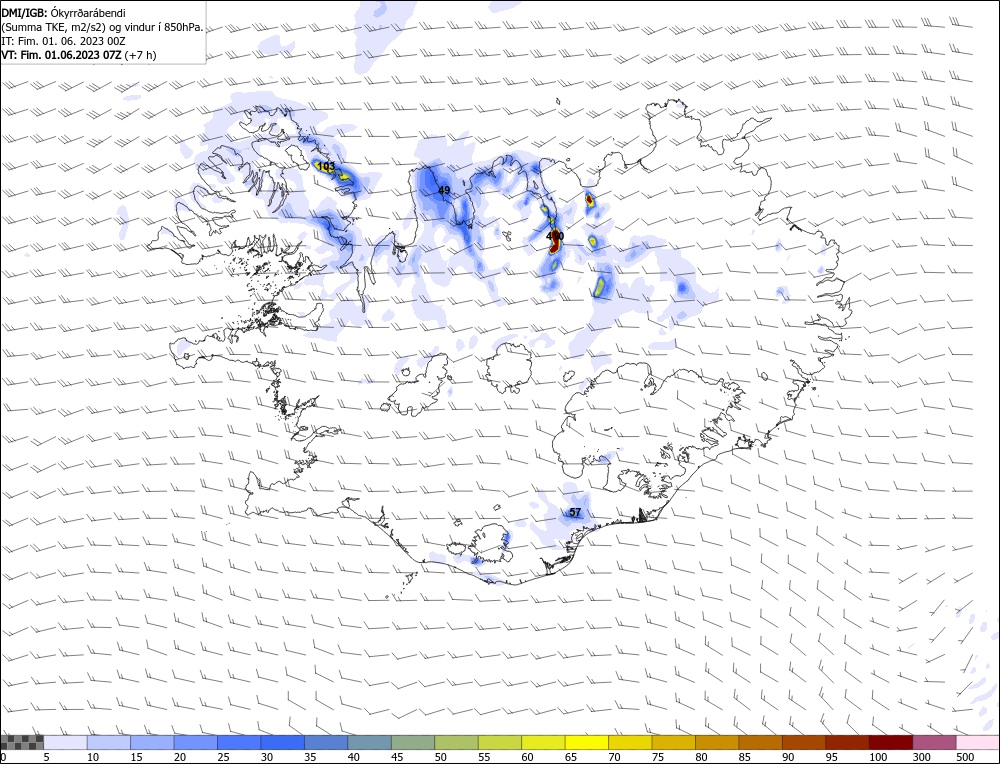Pick the dark red swatch between 95 and 100

[x=847, y=742]
